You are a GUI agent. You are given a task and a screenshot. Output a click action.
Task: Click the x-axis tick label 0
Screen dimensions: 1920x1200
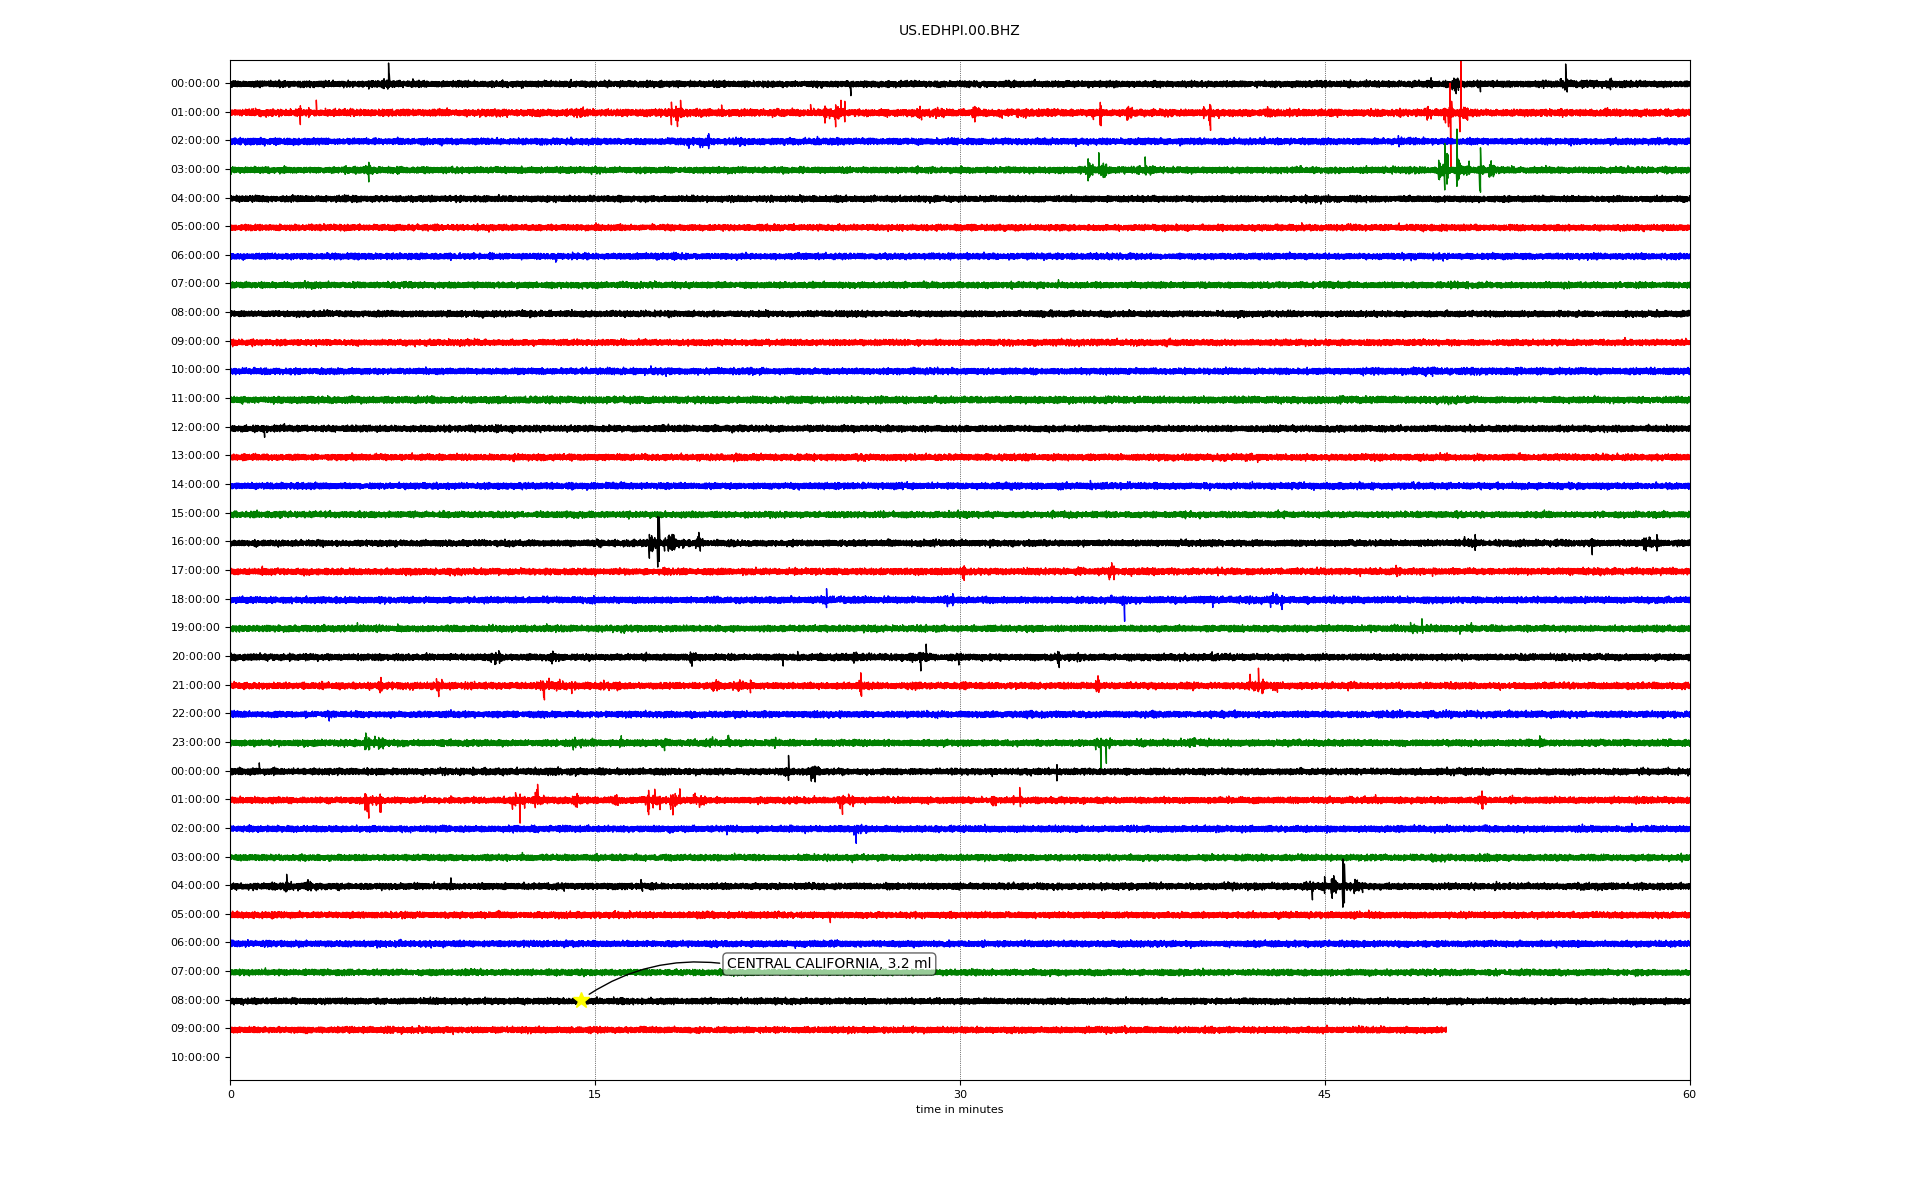231,1094
